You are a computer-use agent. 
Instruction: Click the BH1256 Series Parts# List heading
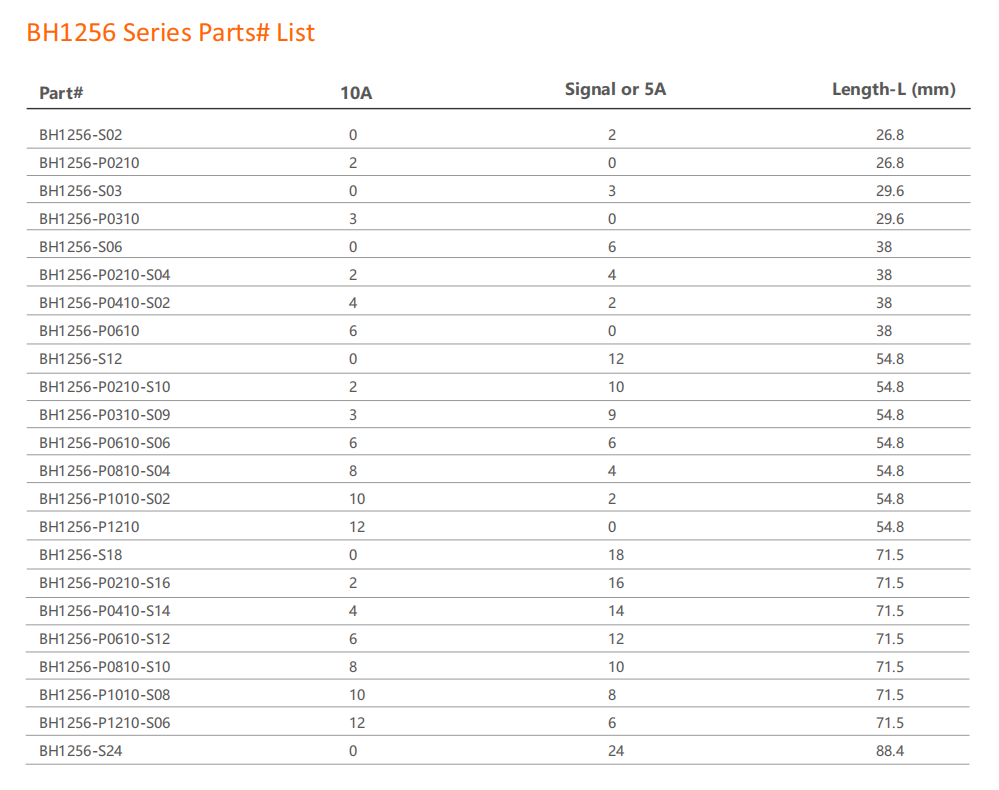(171, 32)
